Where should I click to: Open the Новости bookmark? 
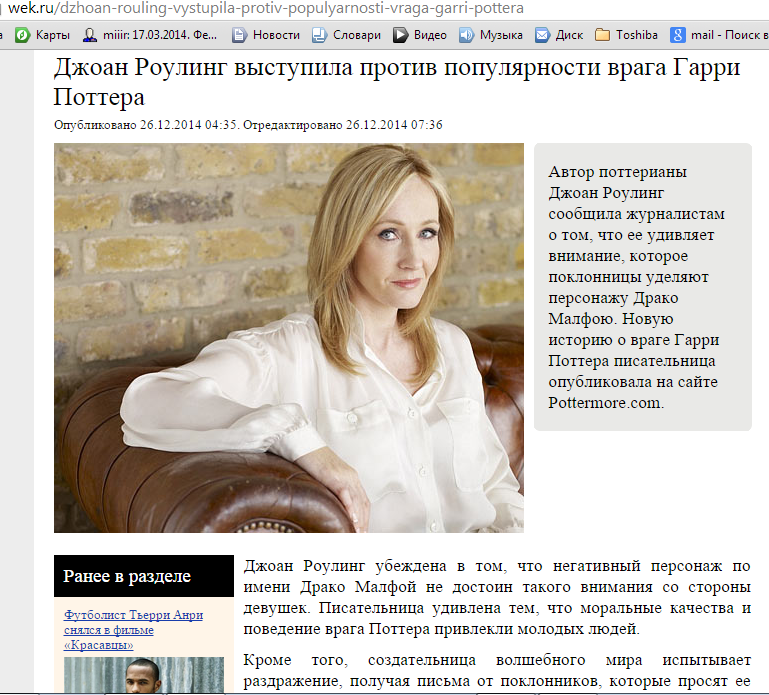[x=266, y=35]
